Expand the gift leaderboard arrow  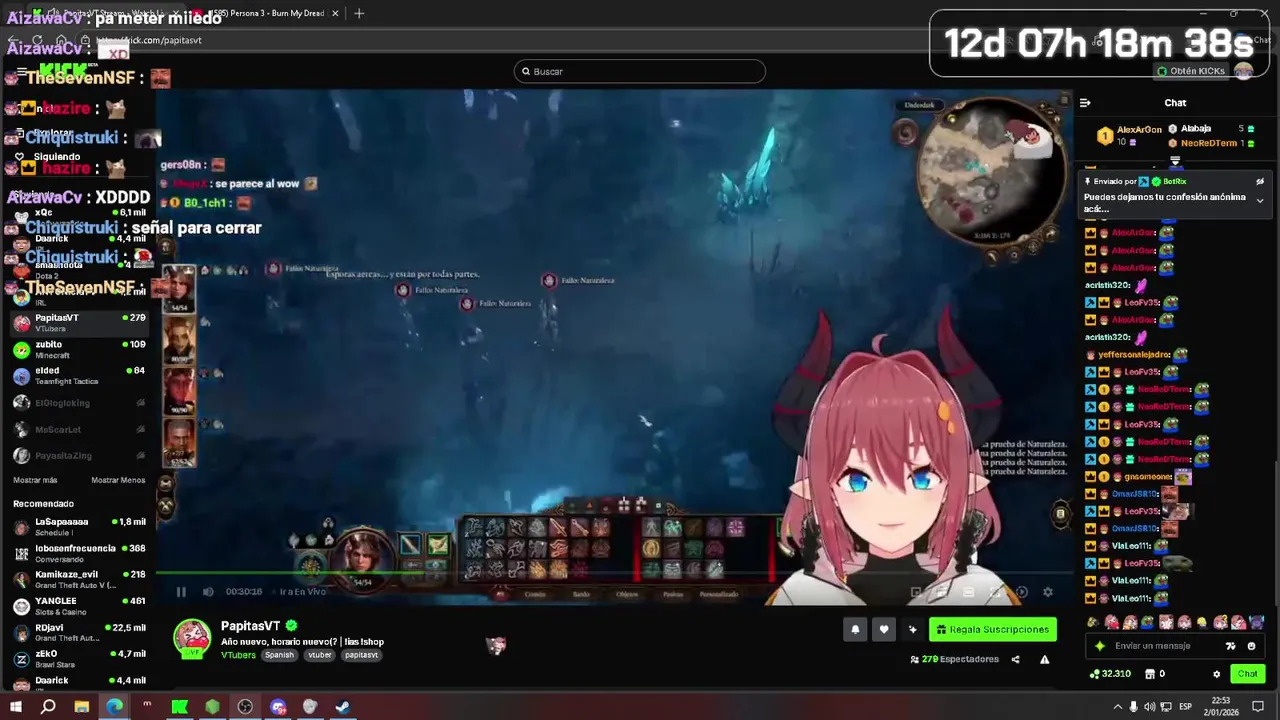[x=1175, y=160]
